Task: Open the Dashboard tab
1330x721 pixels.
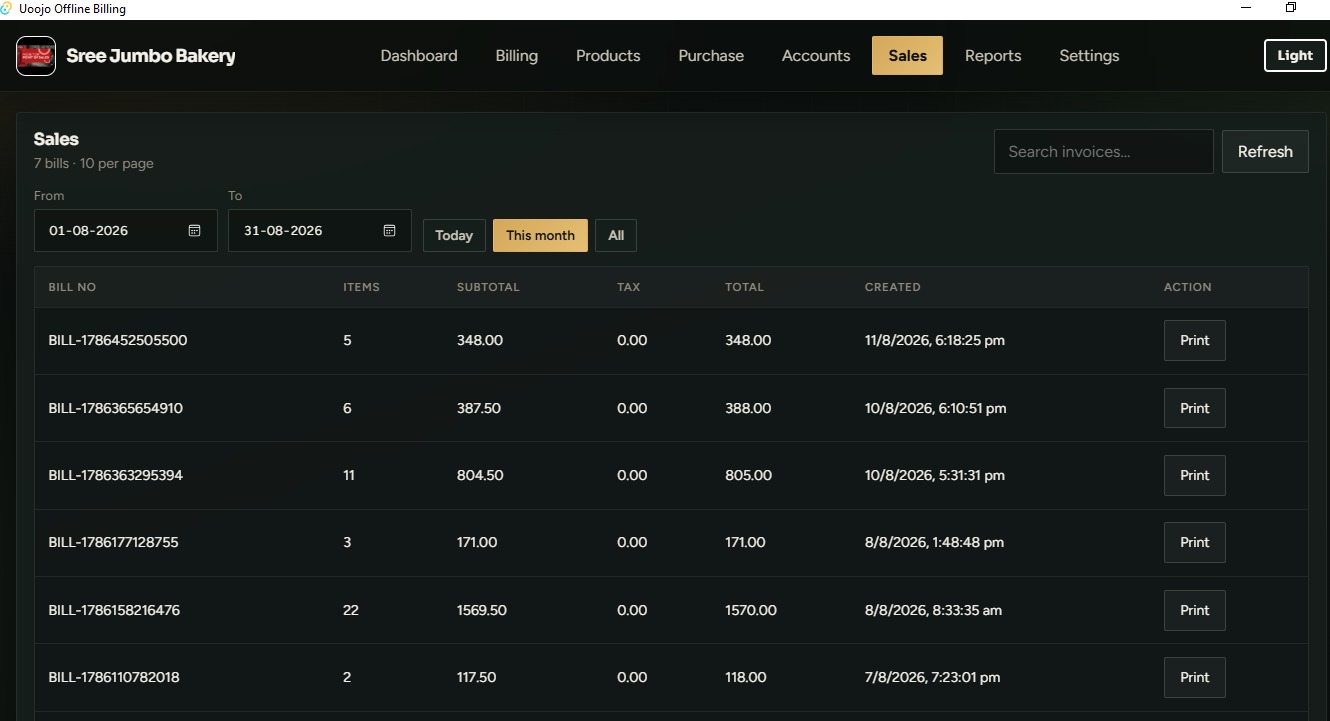Action: click(419, 56)
